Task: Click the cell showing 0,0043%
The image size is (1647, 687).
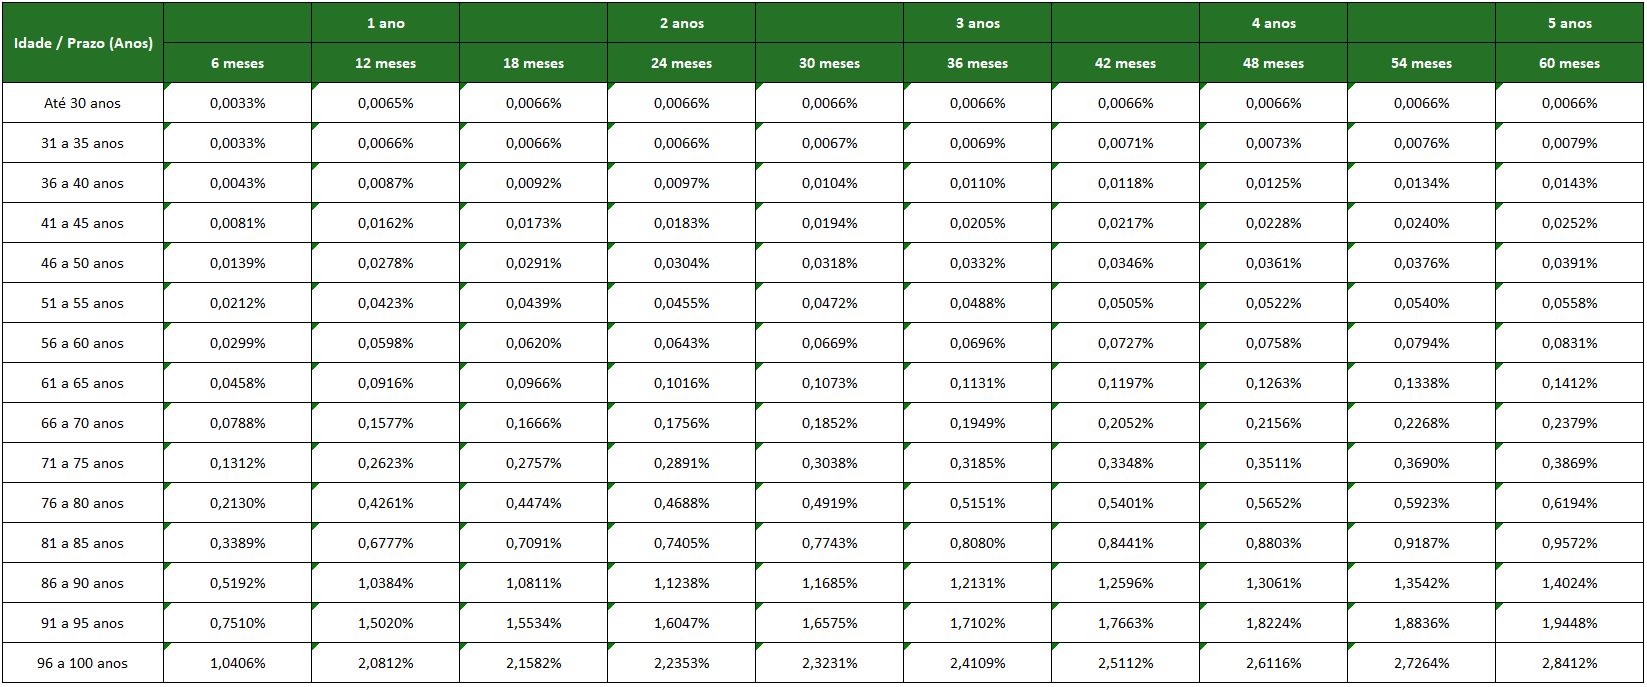Action: pos(237,183)
